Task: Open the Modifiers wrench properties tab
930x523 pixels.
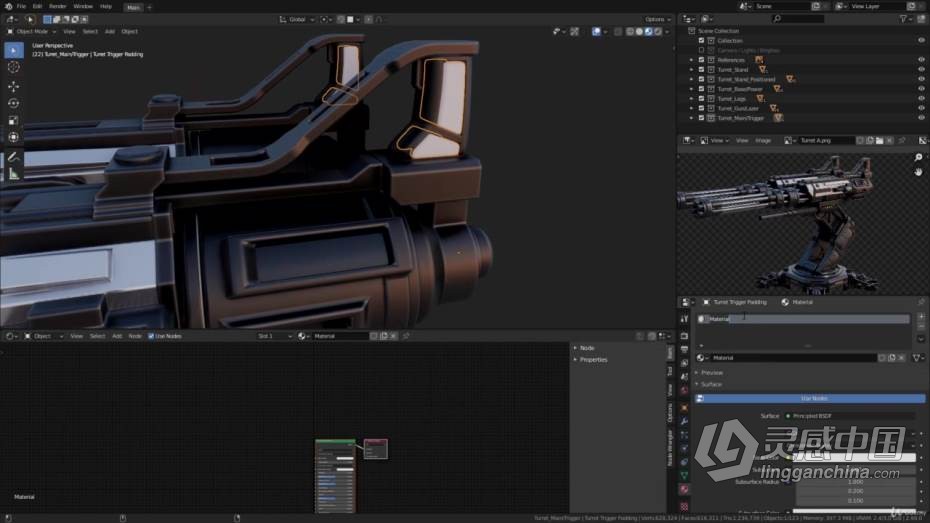Action: pos(684,422)
